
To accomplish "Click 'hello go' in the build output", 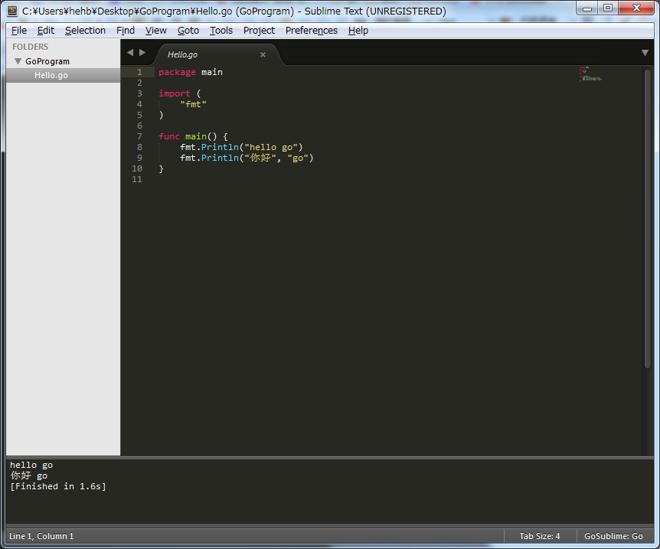I will pos(31,465).
